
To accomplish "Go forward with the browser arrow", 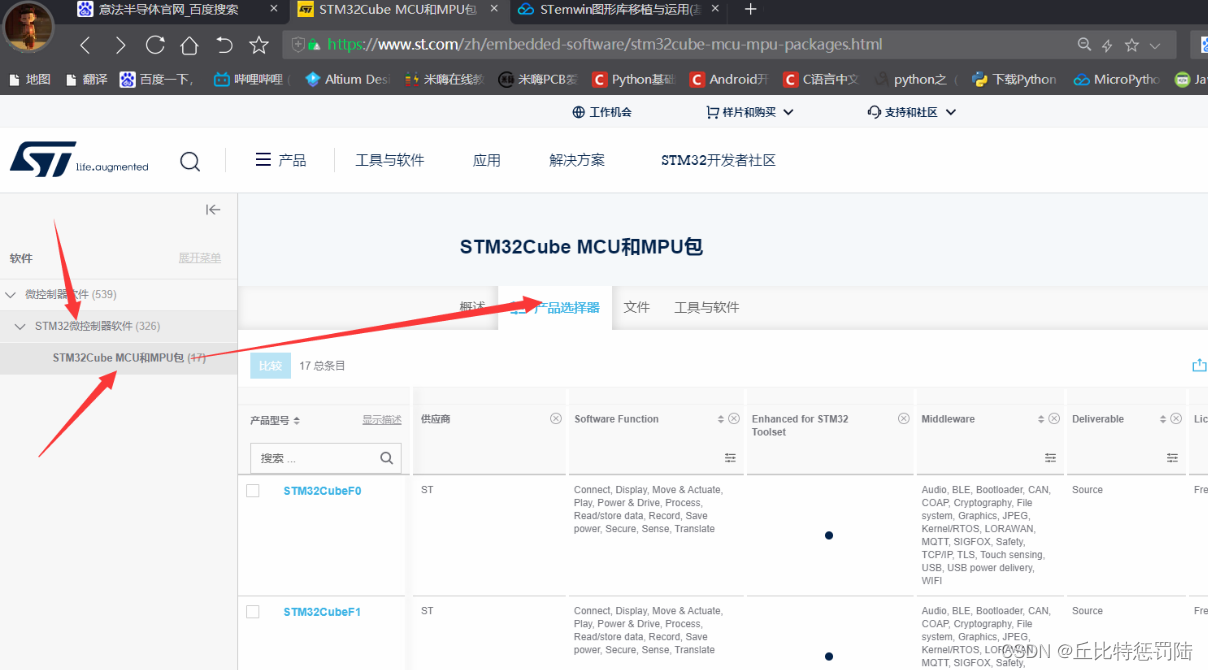I will click(x=120, y=45).
